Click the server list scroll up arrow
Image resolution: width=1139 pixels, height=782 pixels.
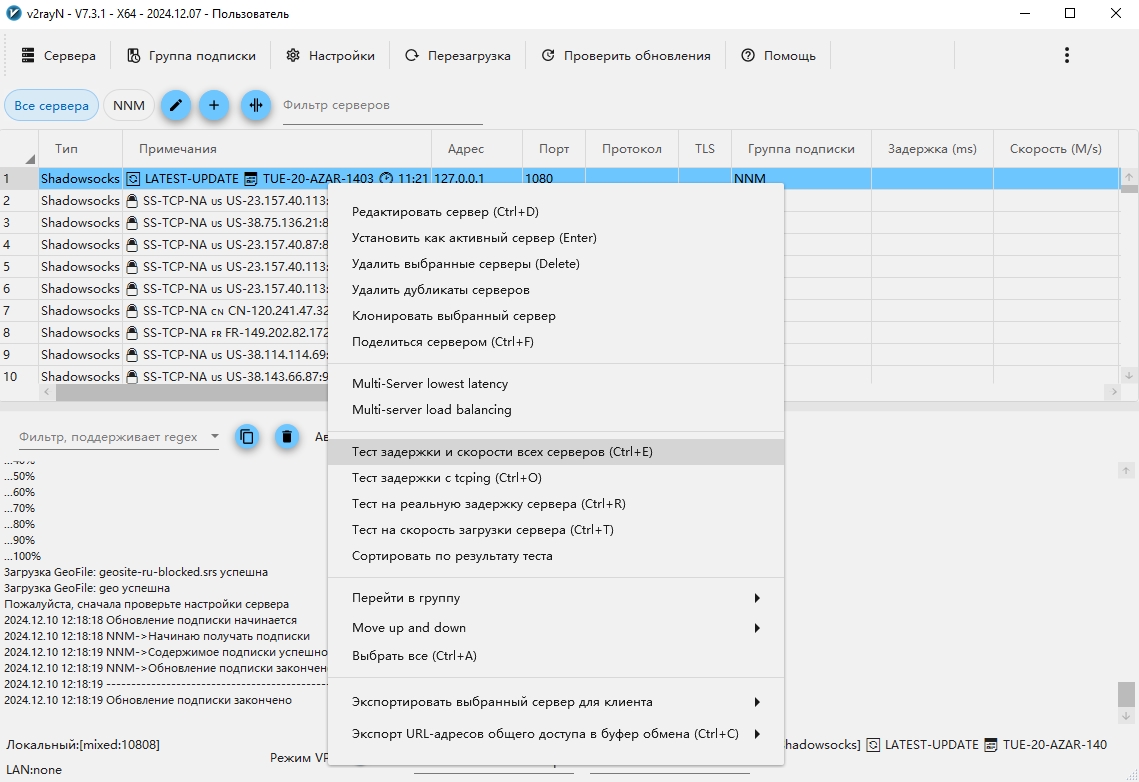tap(1129, 176)
